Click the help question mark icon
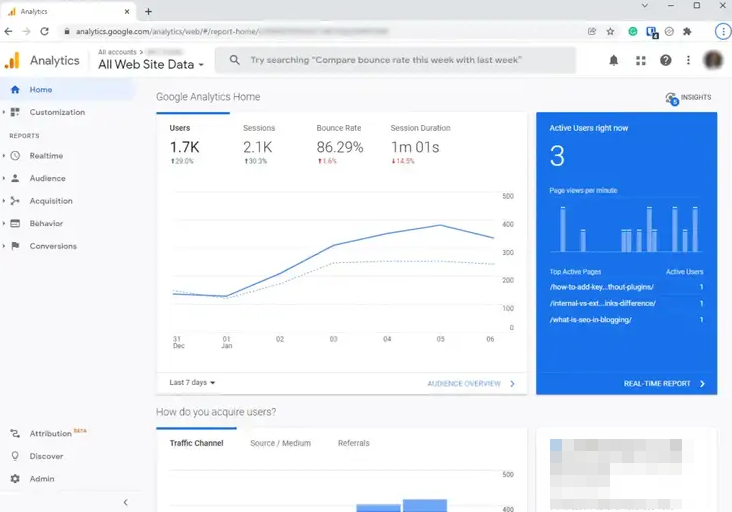 click(x=665, y=60)
